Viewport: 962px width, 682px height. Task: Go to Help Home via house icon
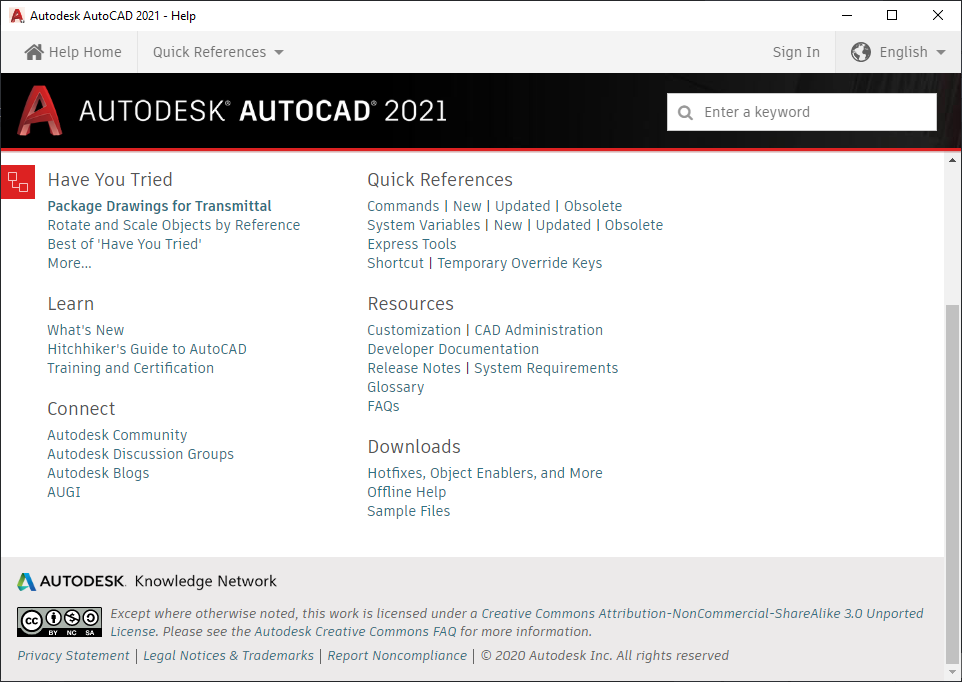click(x=34, y=52)
